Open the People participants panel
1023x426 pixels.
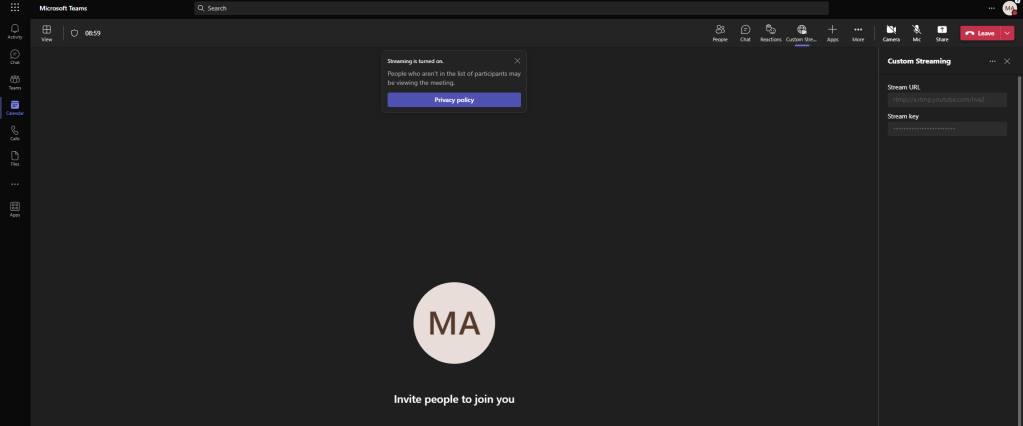coord(719,32)
